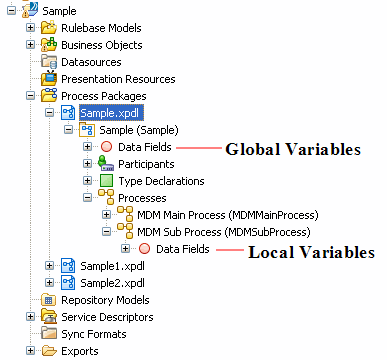Click the Repository Models folder icon
The image size is (387, 360).
click(x=49, y=300)
